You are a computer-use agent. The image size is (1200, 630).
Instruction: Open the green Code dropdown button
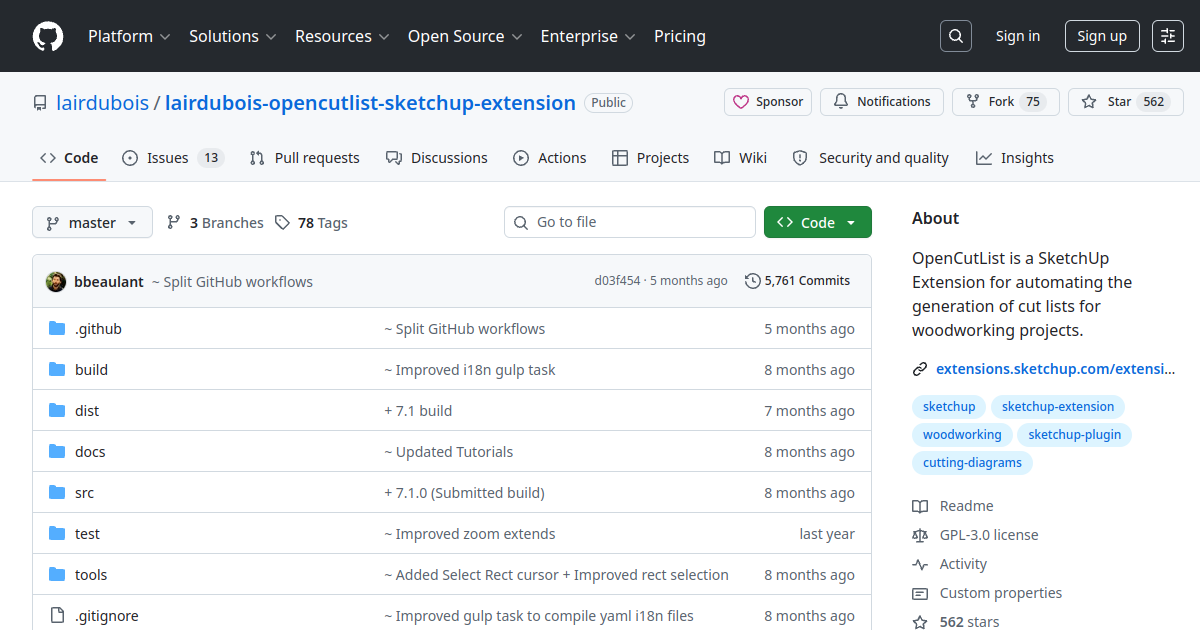[x=818, y=222]
